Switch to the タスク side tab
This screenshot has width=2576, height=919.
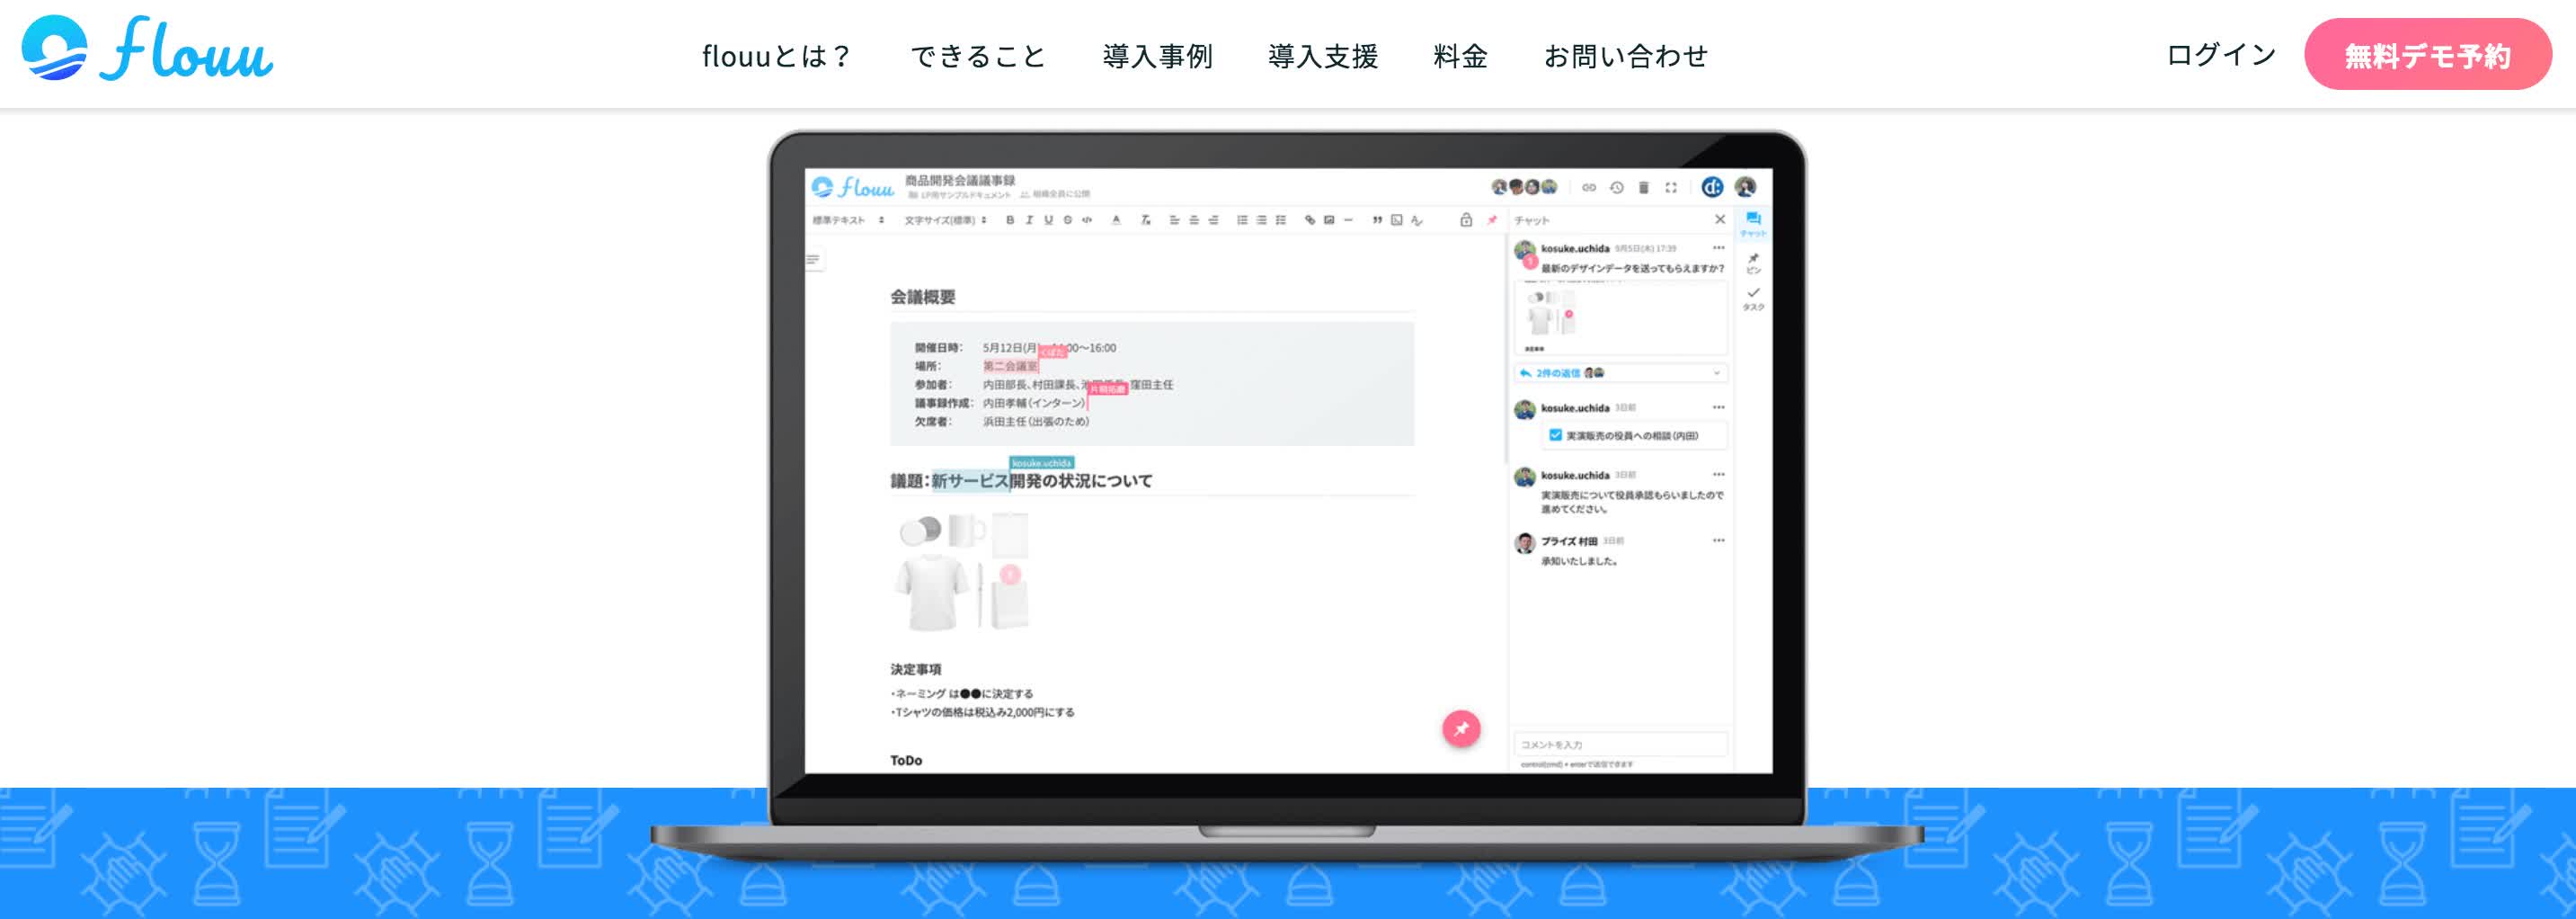1753,299
